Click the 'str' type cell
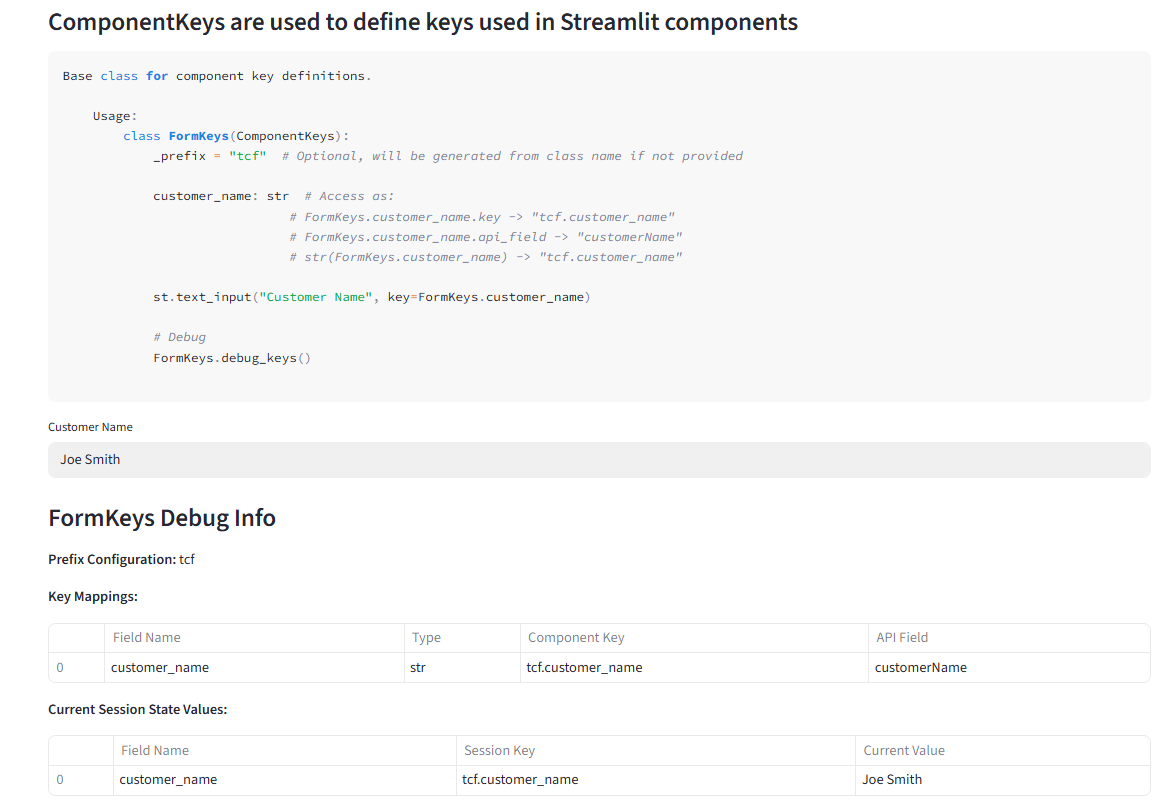This screenshot has width=1158, height=807. (462, 667)
